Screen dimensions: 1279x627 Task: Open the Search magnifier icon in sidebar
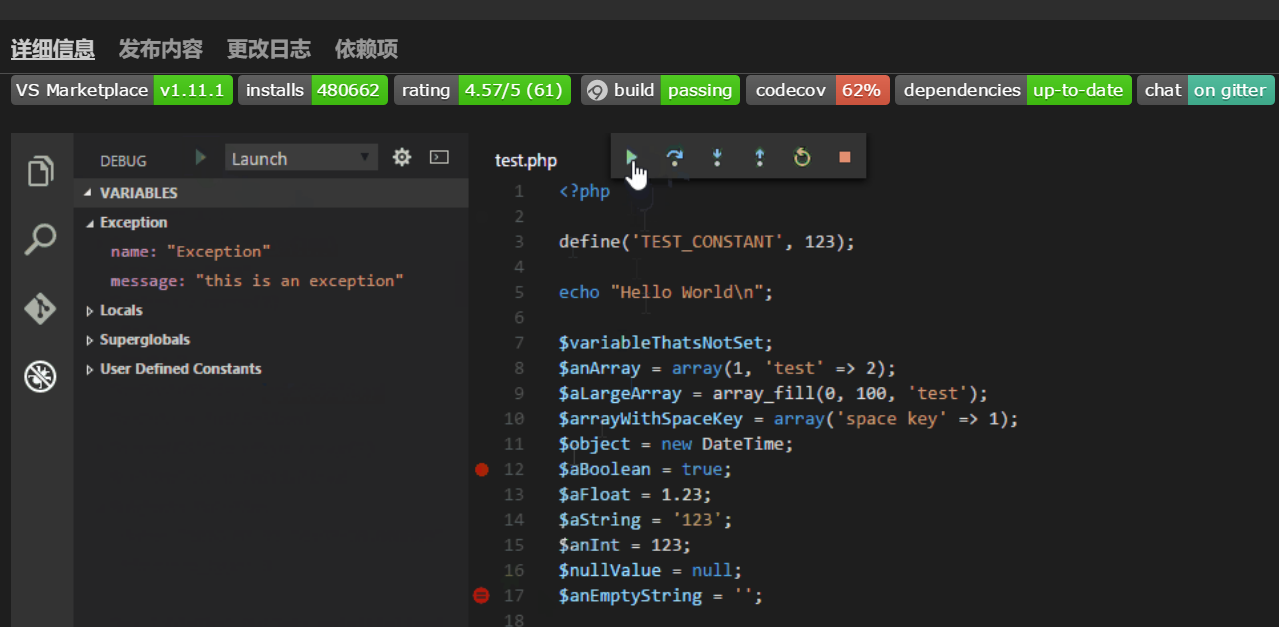point(40,240)
